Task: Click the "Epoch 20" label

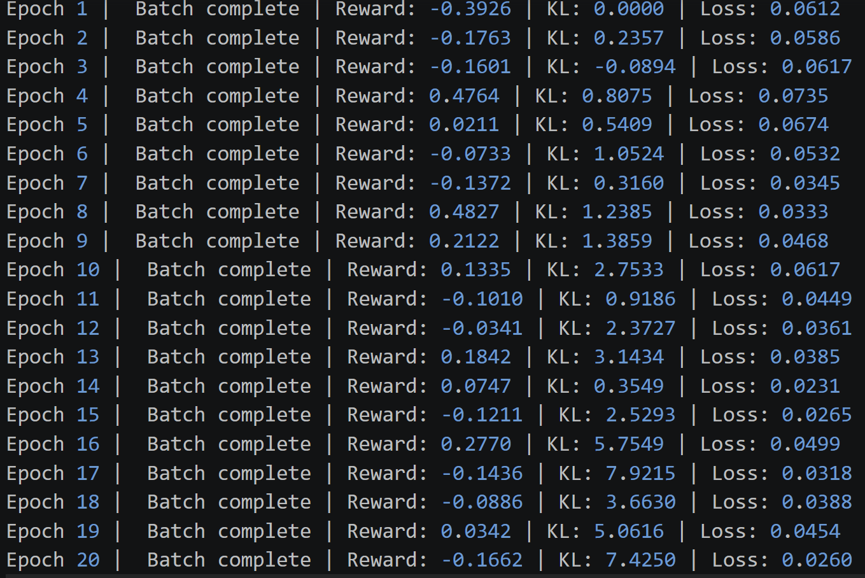Action: pyautogui.click(x=53, y=560)
